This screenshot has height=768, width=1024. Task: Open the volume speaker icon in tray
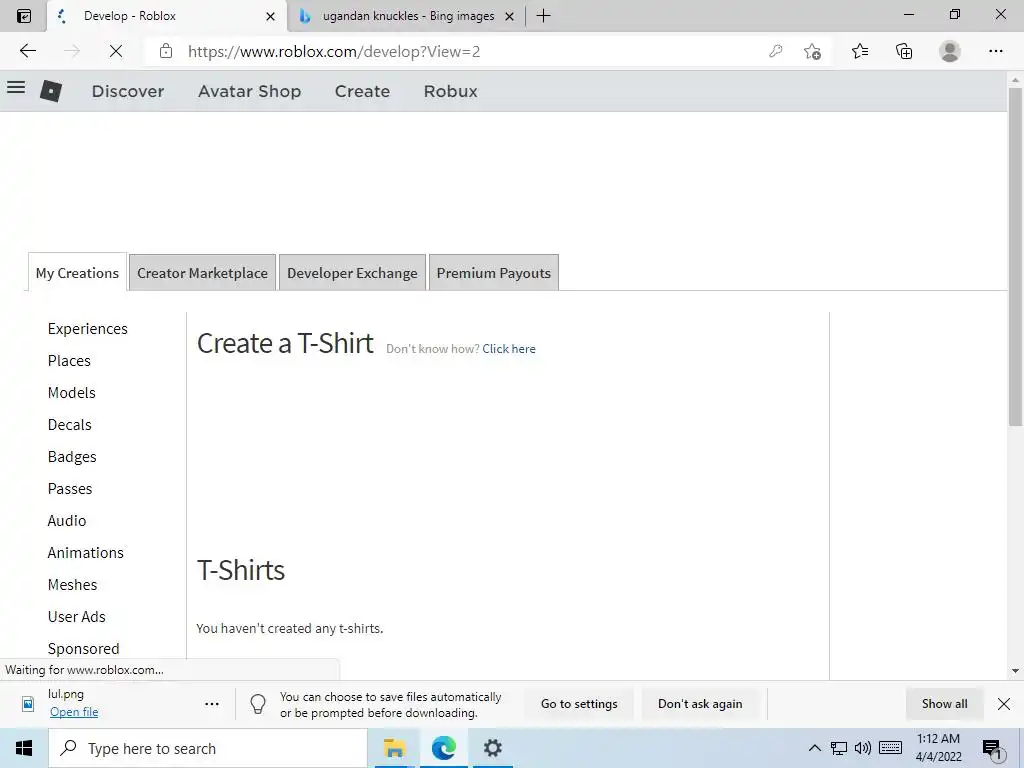click(x=863, y=748)
